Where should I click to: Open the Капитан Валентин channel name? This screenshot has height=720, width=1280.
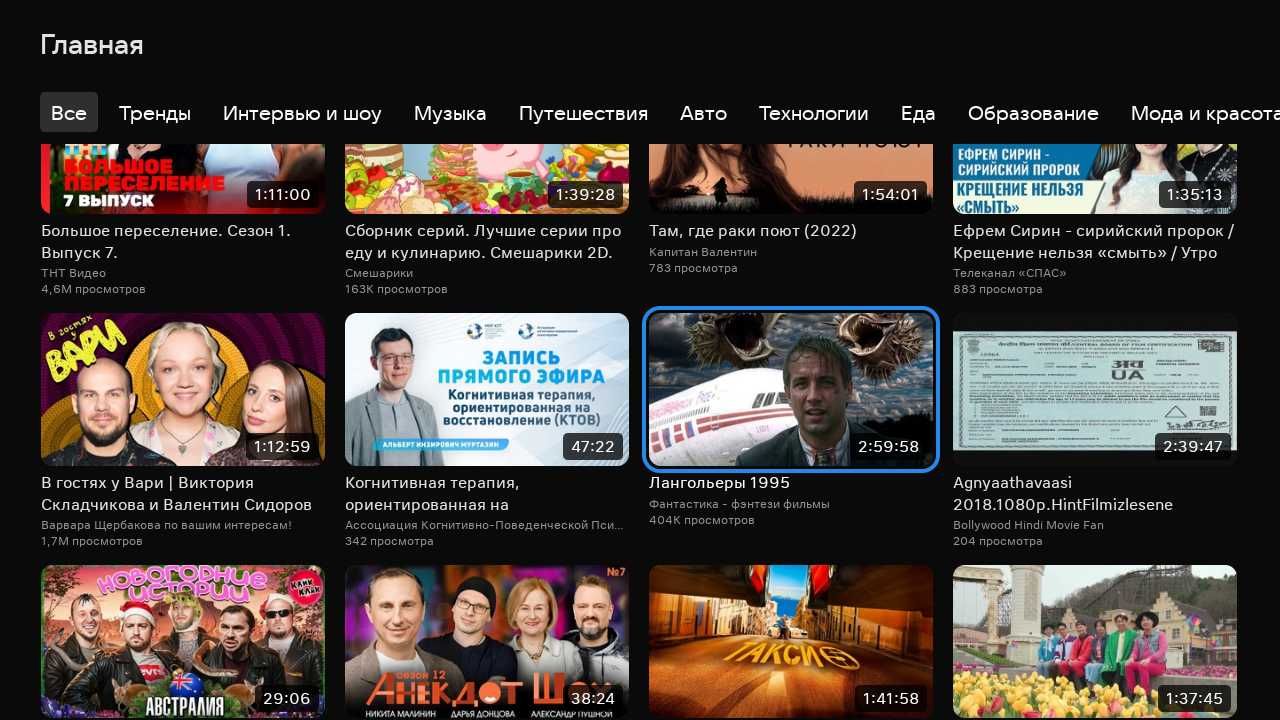pos(703,252)
